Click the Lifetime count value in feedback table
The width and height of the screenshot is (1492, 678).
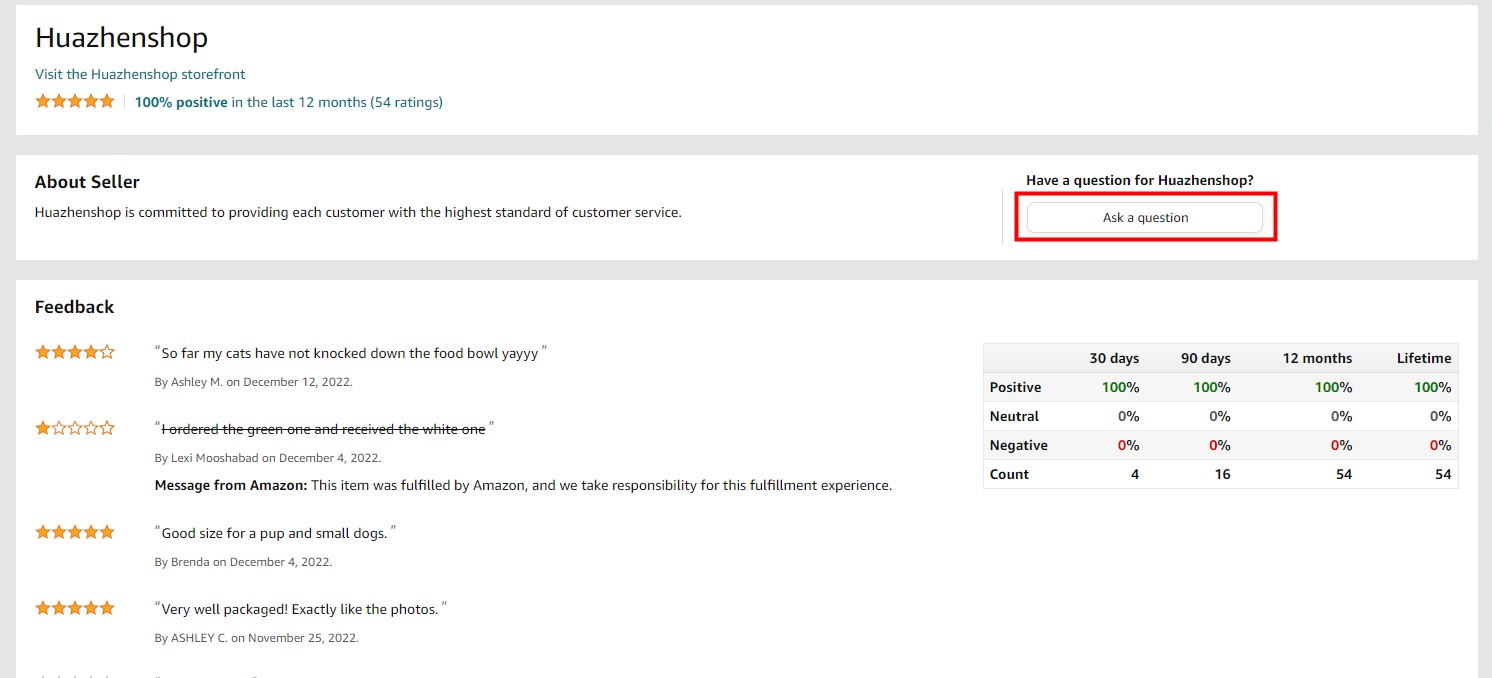(x=1442, y=474)
